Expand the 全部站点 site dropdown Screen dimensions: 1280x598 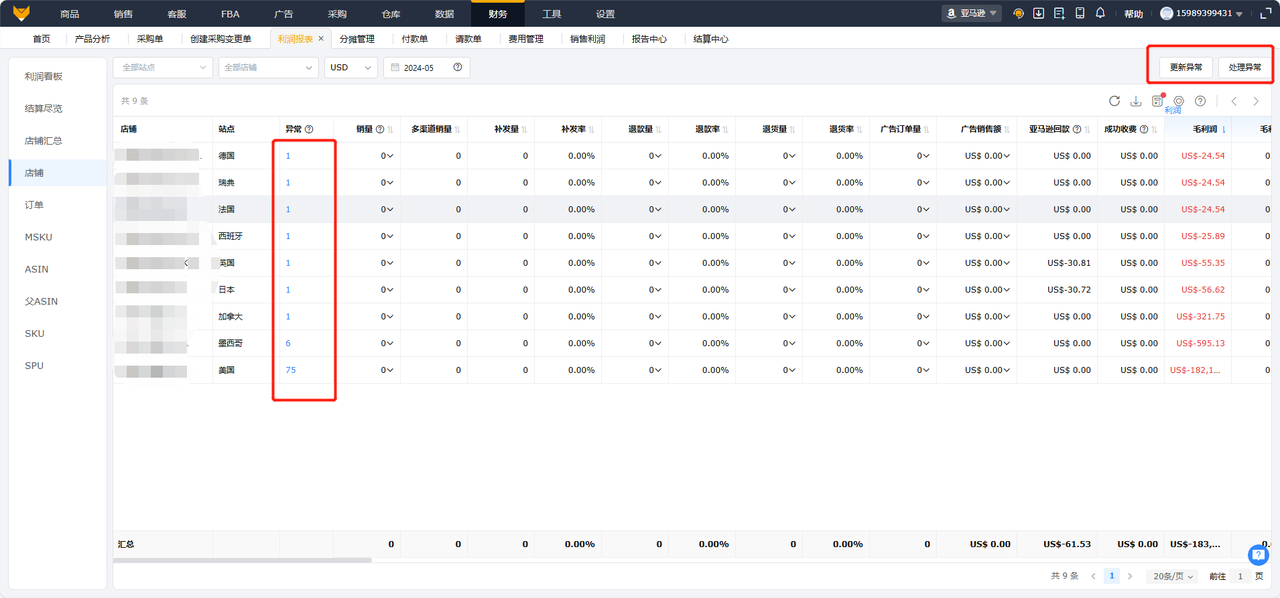click(163, 67)
